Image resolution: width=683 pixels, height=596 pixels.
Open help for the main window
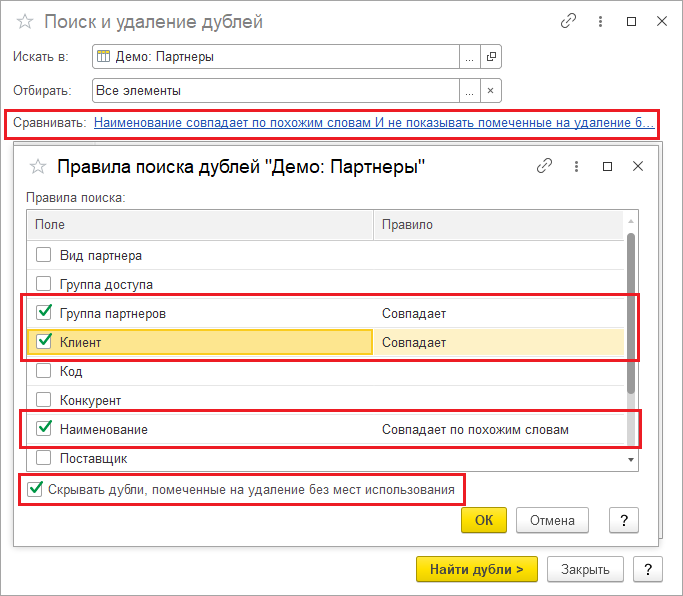point(648,569)
